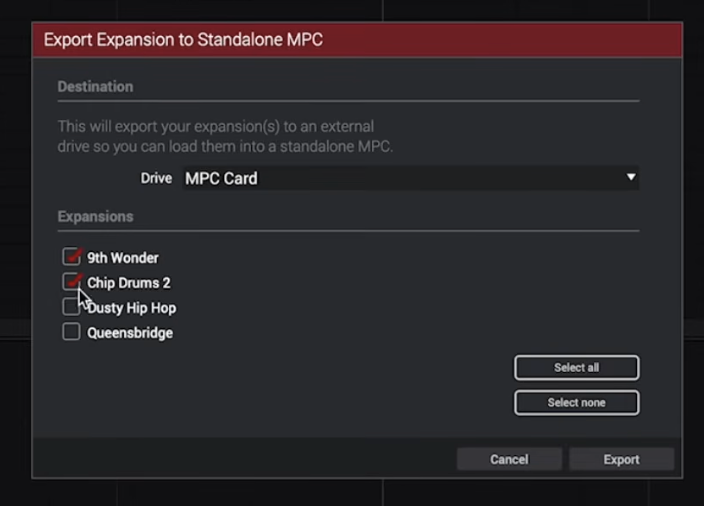Check the Dusty Hip Hop checkbox

(x=71, y=307)
